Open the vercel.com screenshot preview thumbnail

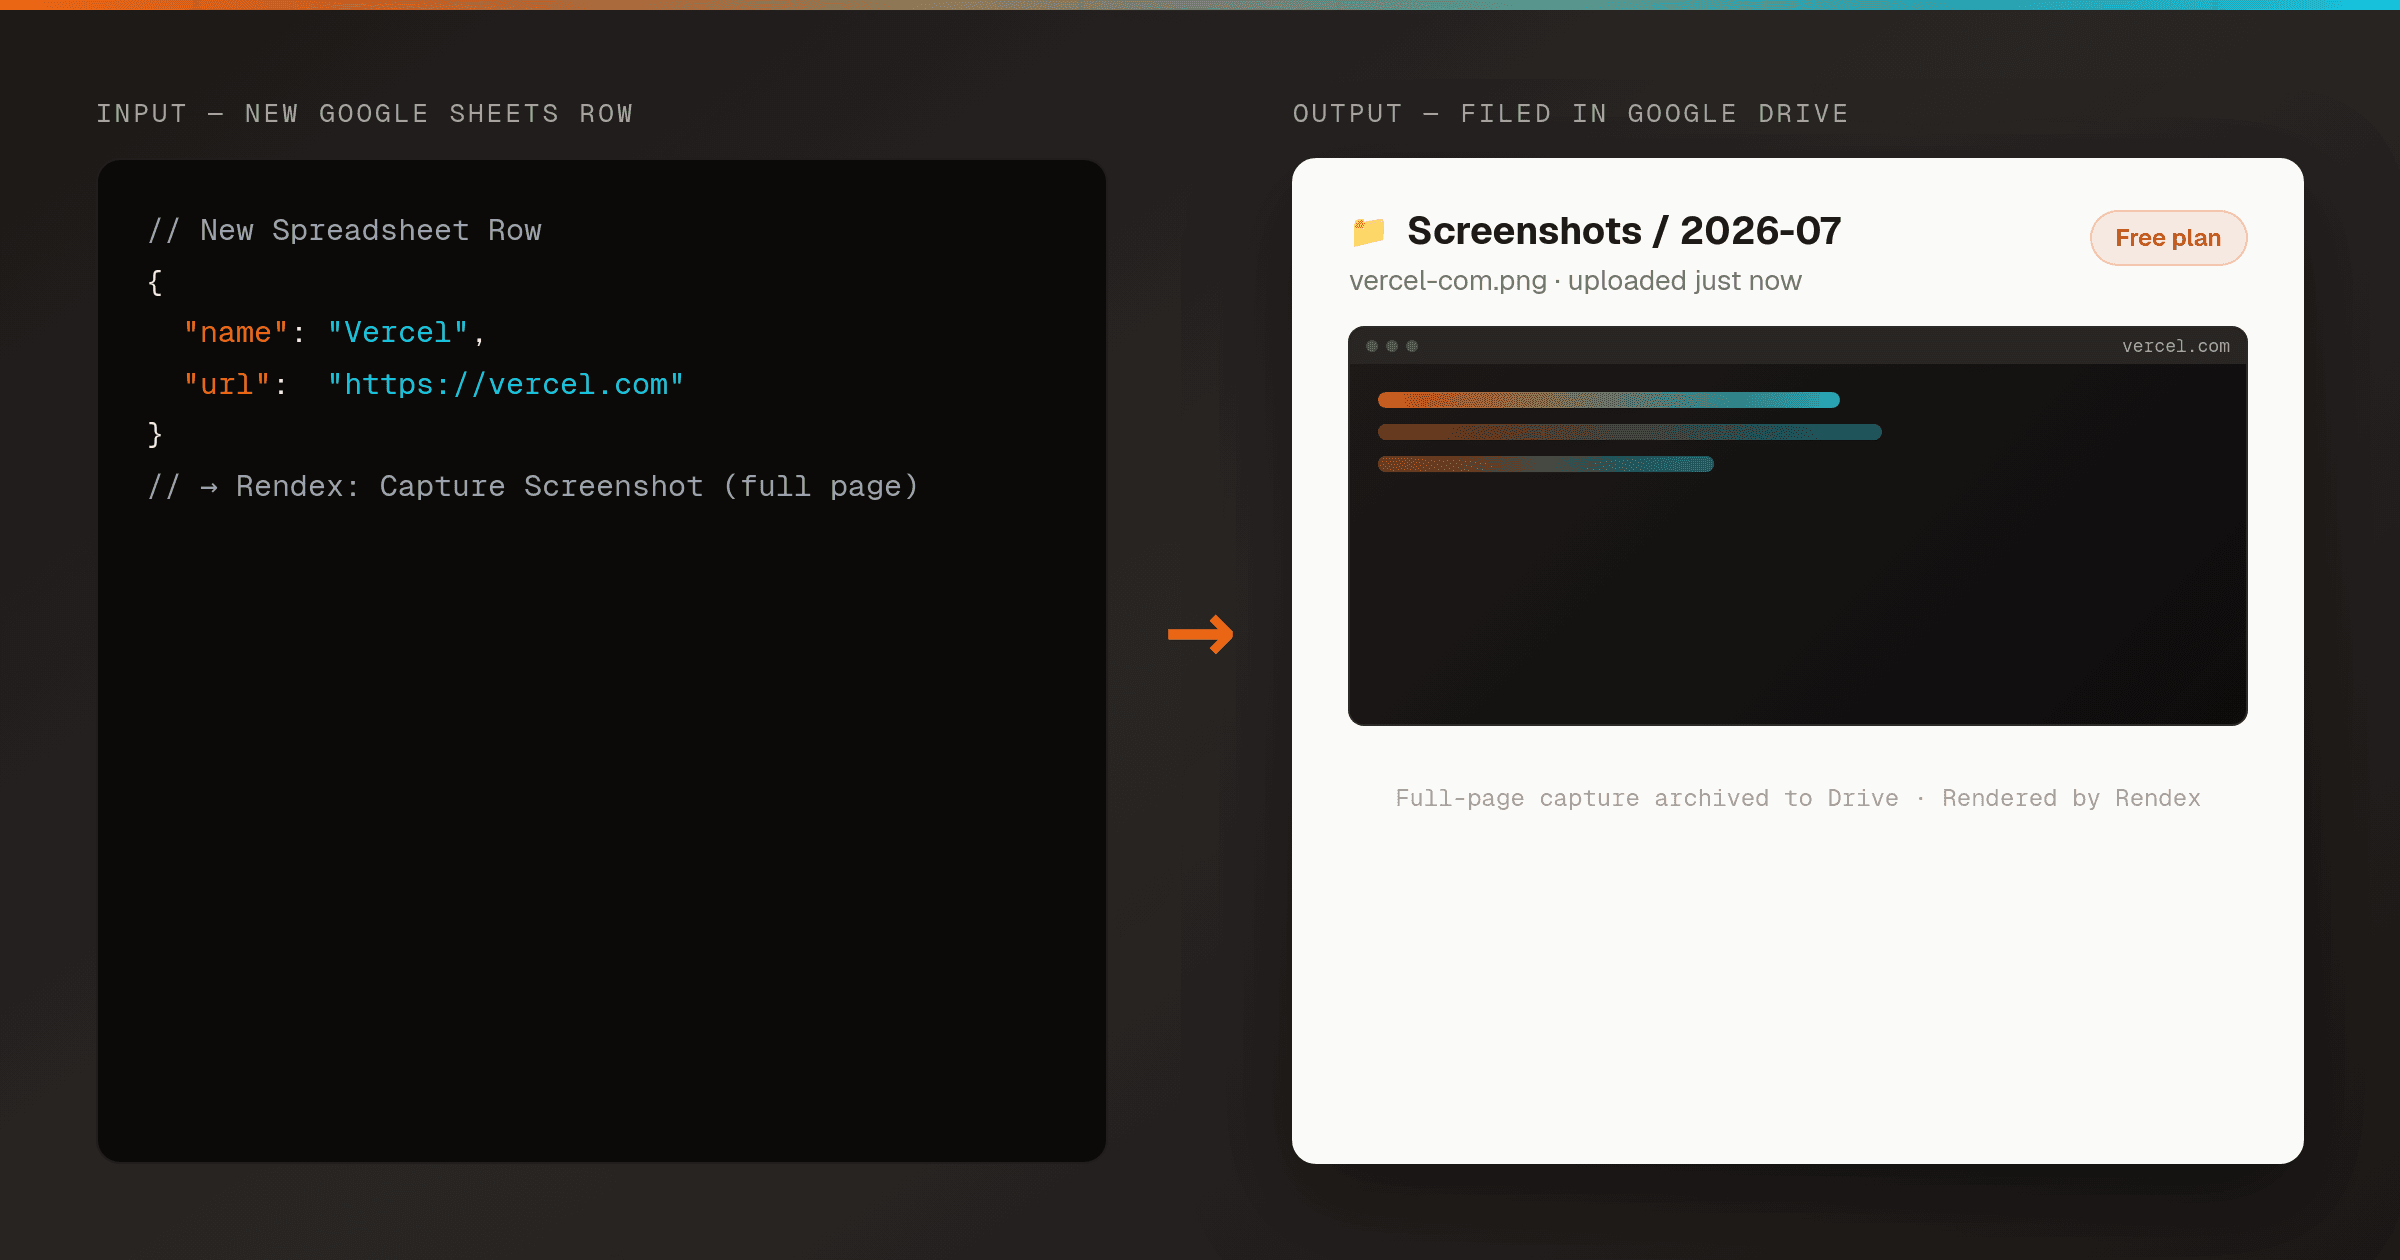point(1797,525)
